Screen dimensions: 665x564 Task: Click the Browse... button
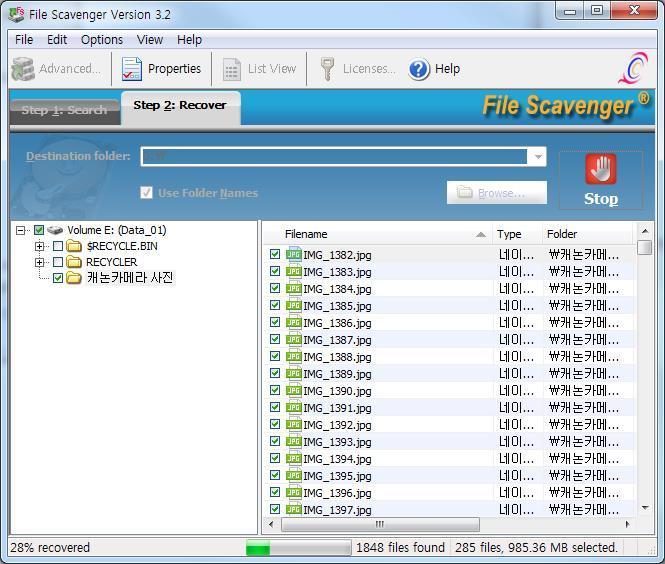(x=497, y=193)
